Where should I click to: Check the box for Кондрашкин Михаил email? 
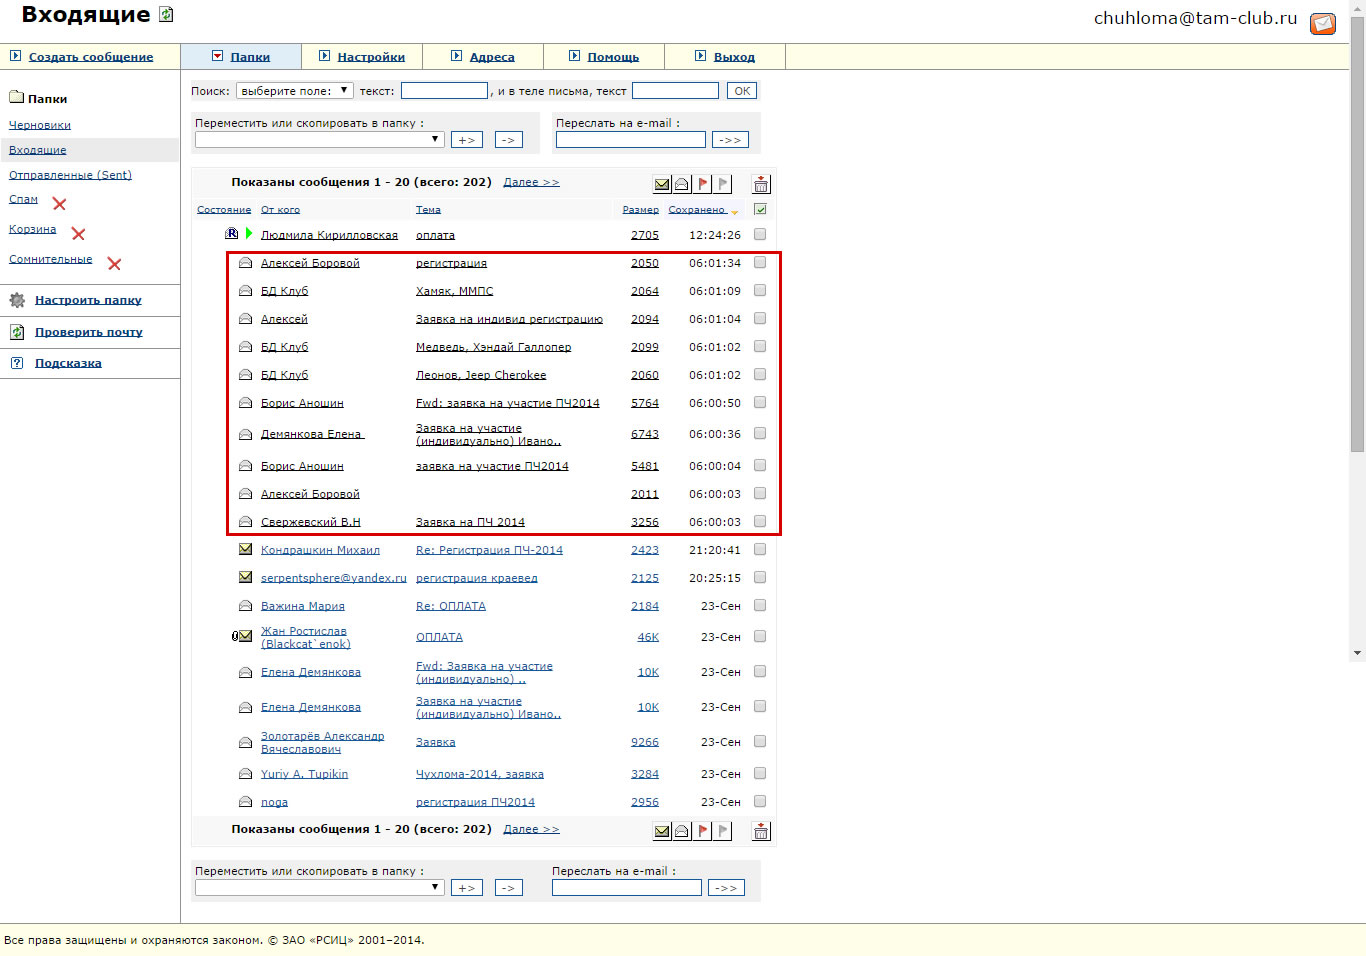click(x=760, y=549)
